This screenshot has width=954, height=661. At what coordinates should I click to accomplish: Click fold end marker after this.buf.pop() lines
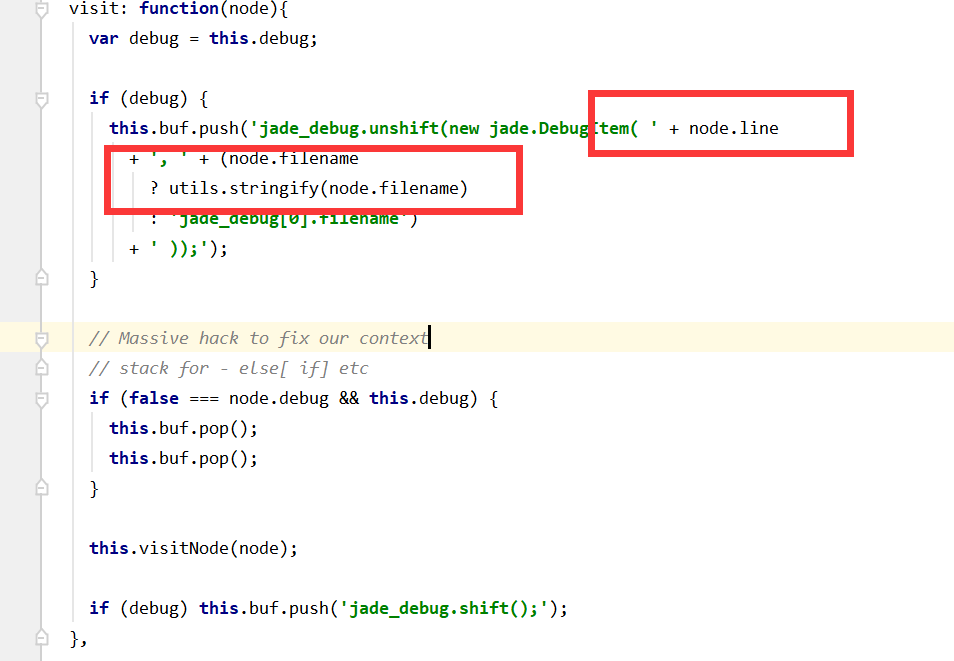point(41,488)
